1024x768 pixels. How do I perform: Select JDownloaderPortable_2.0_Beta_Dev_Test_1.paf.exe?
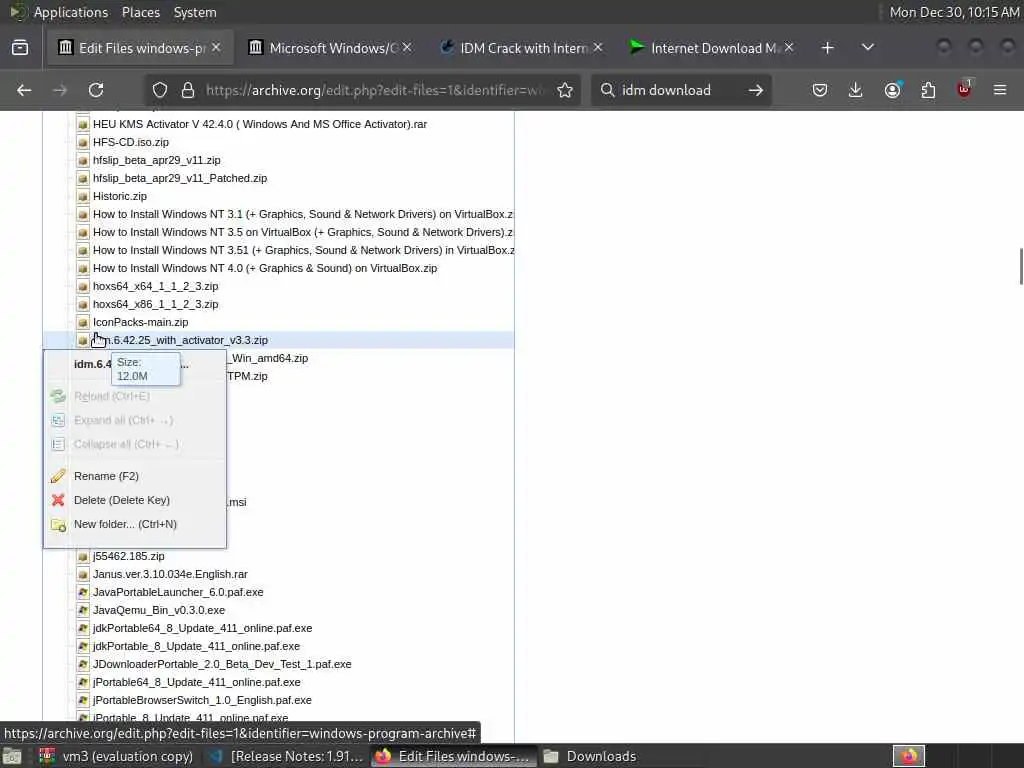222,664
